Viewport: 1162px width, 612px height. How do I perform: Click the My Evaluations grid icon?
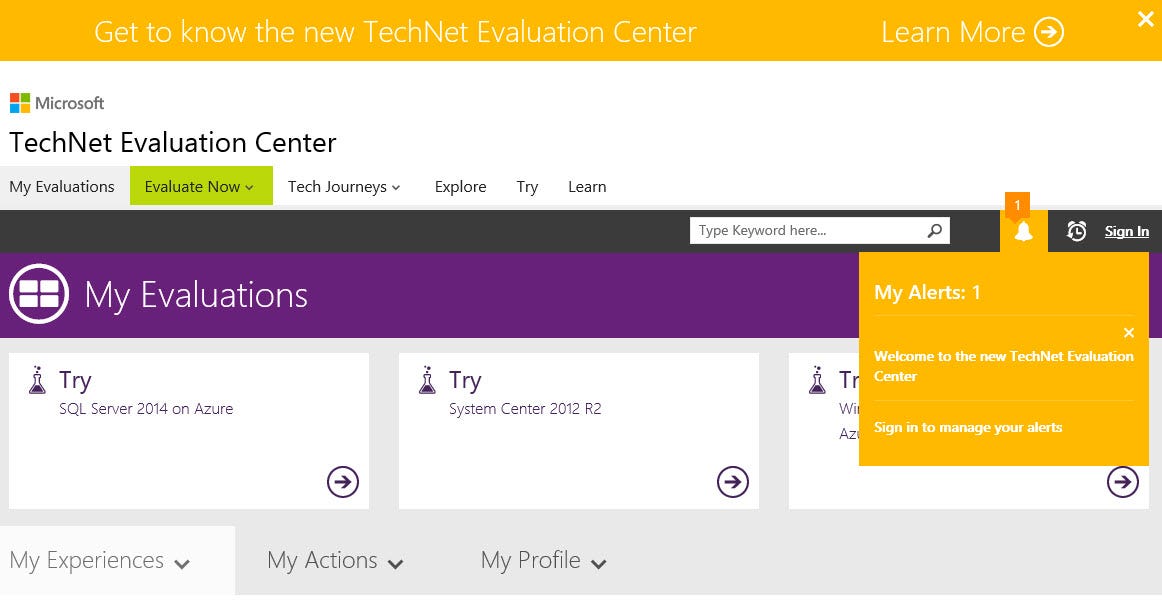[38, 293]
